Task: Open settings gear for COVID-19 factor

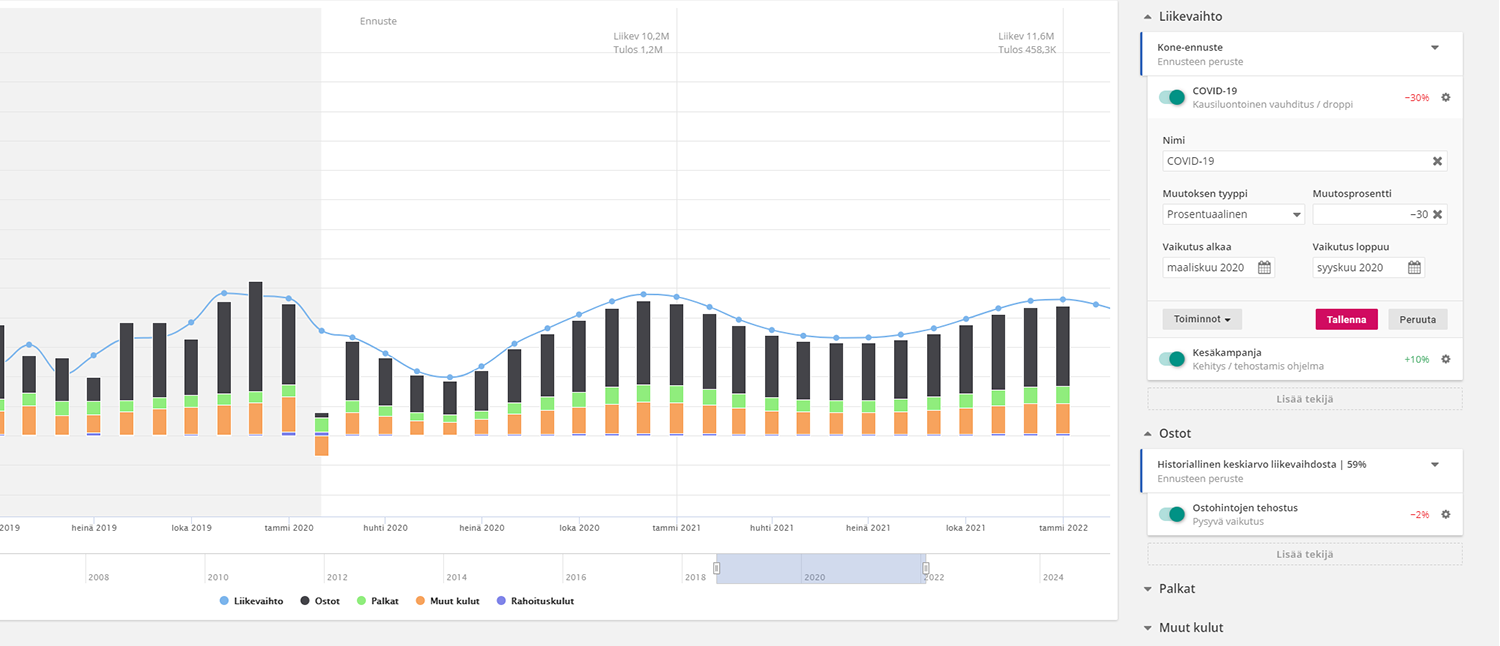Action: [x=1445, y=98]
